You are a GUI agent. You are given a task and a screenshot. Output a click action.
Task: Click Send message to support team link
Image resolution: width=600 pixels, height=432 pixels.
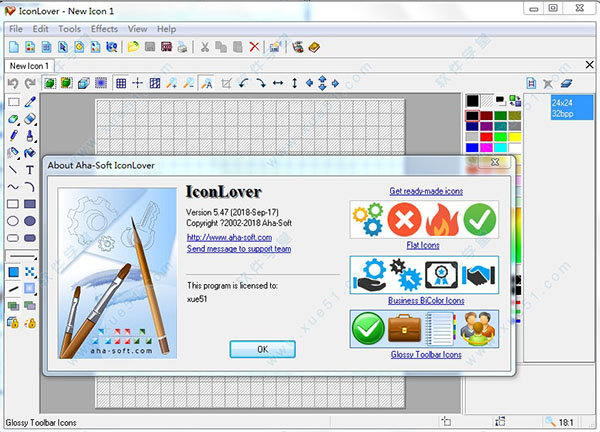(x=239, y=249)
